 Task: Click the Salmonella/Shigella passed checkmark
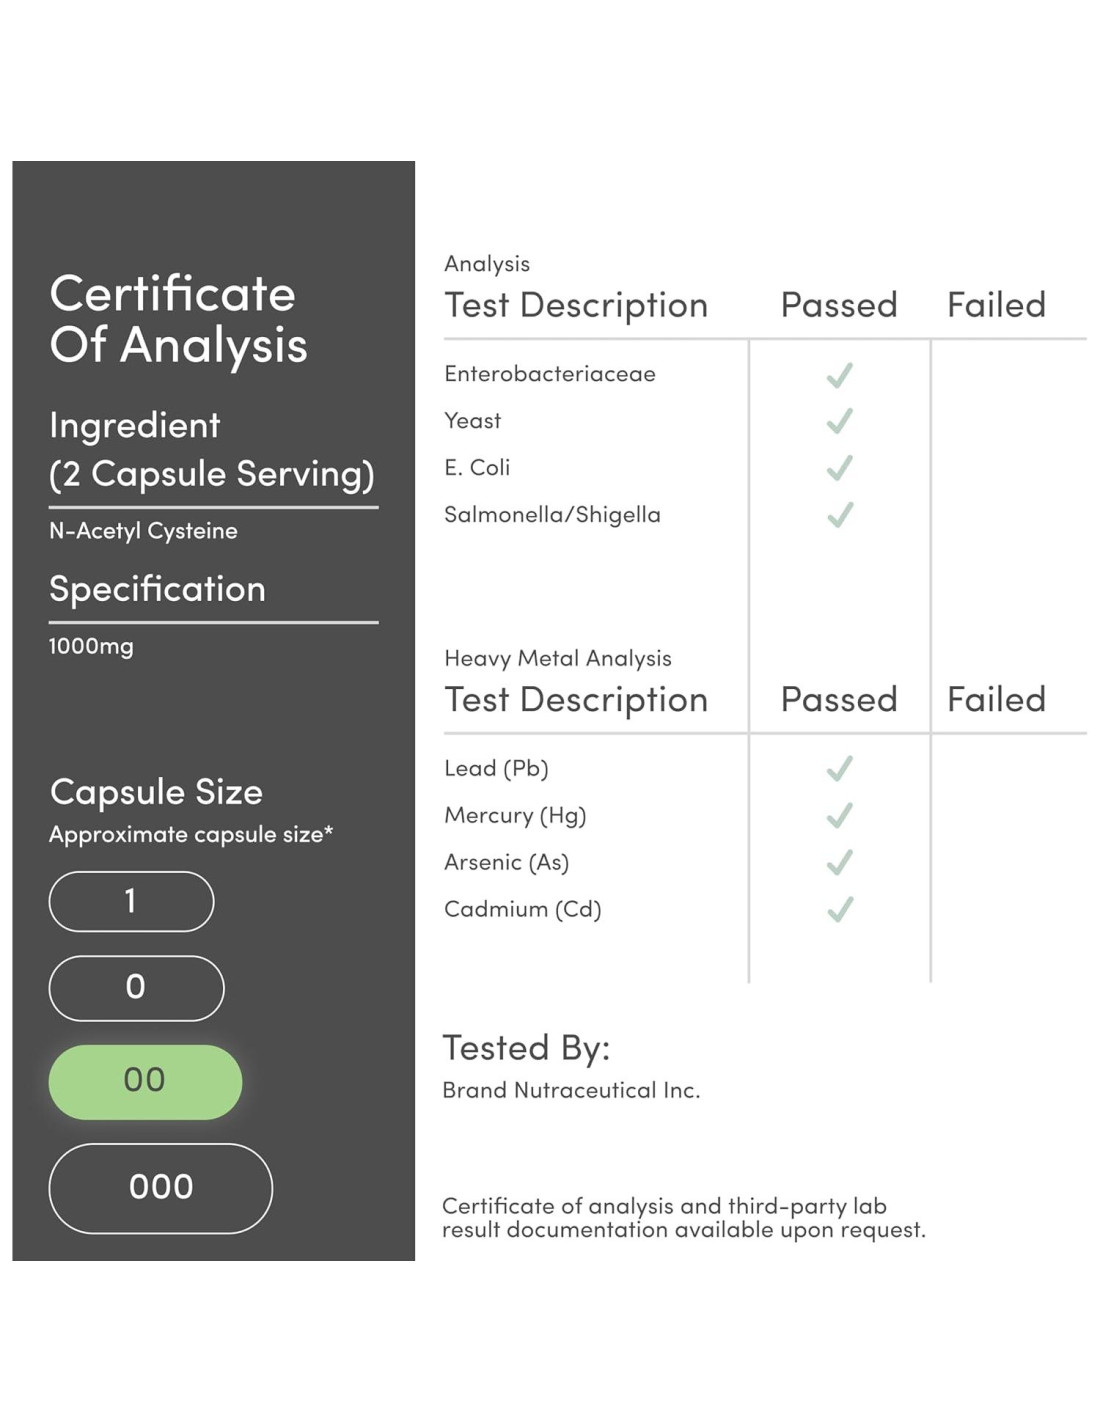click(x=839, y=515)
